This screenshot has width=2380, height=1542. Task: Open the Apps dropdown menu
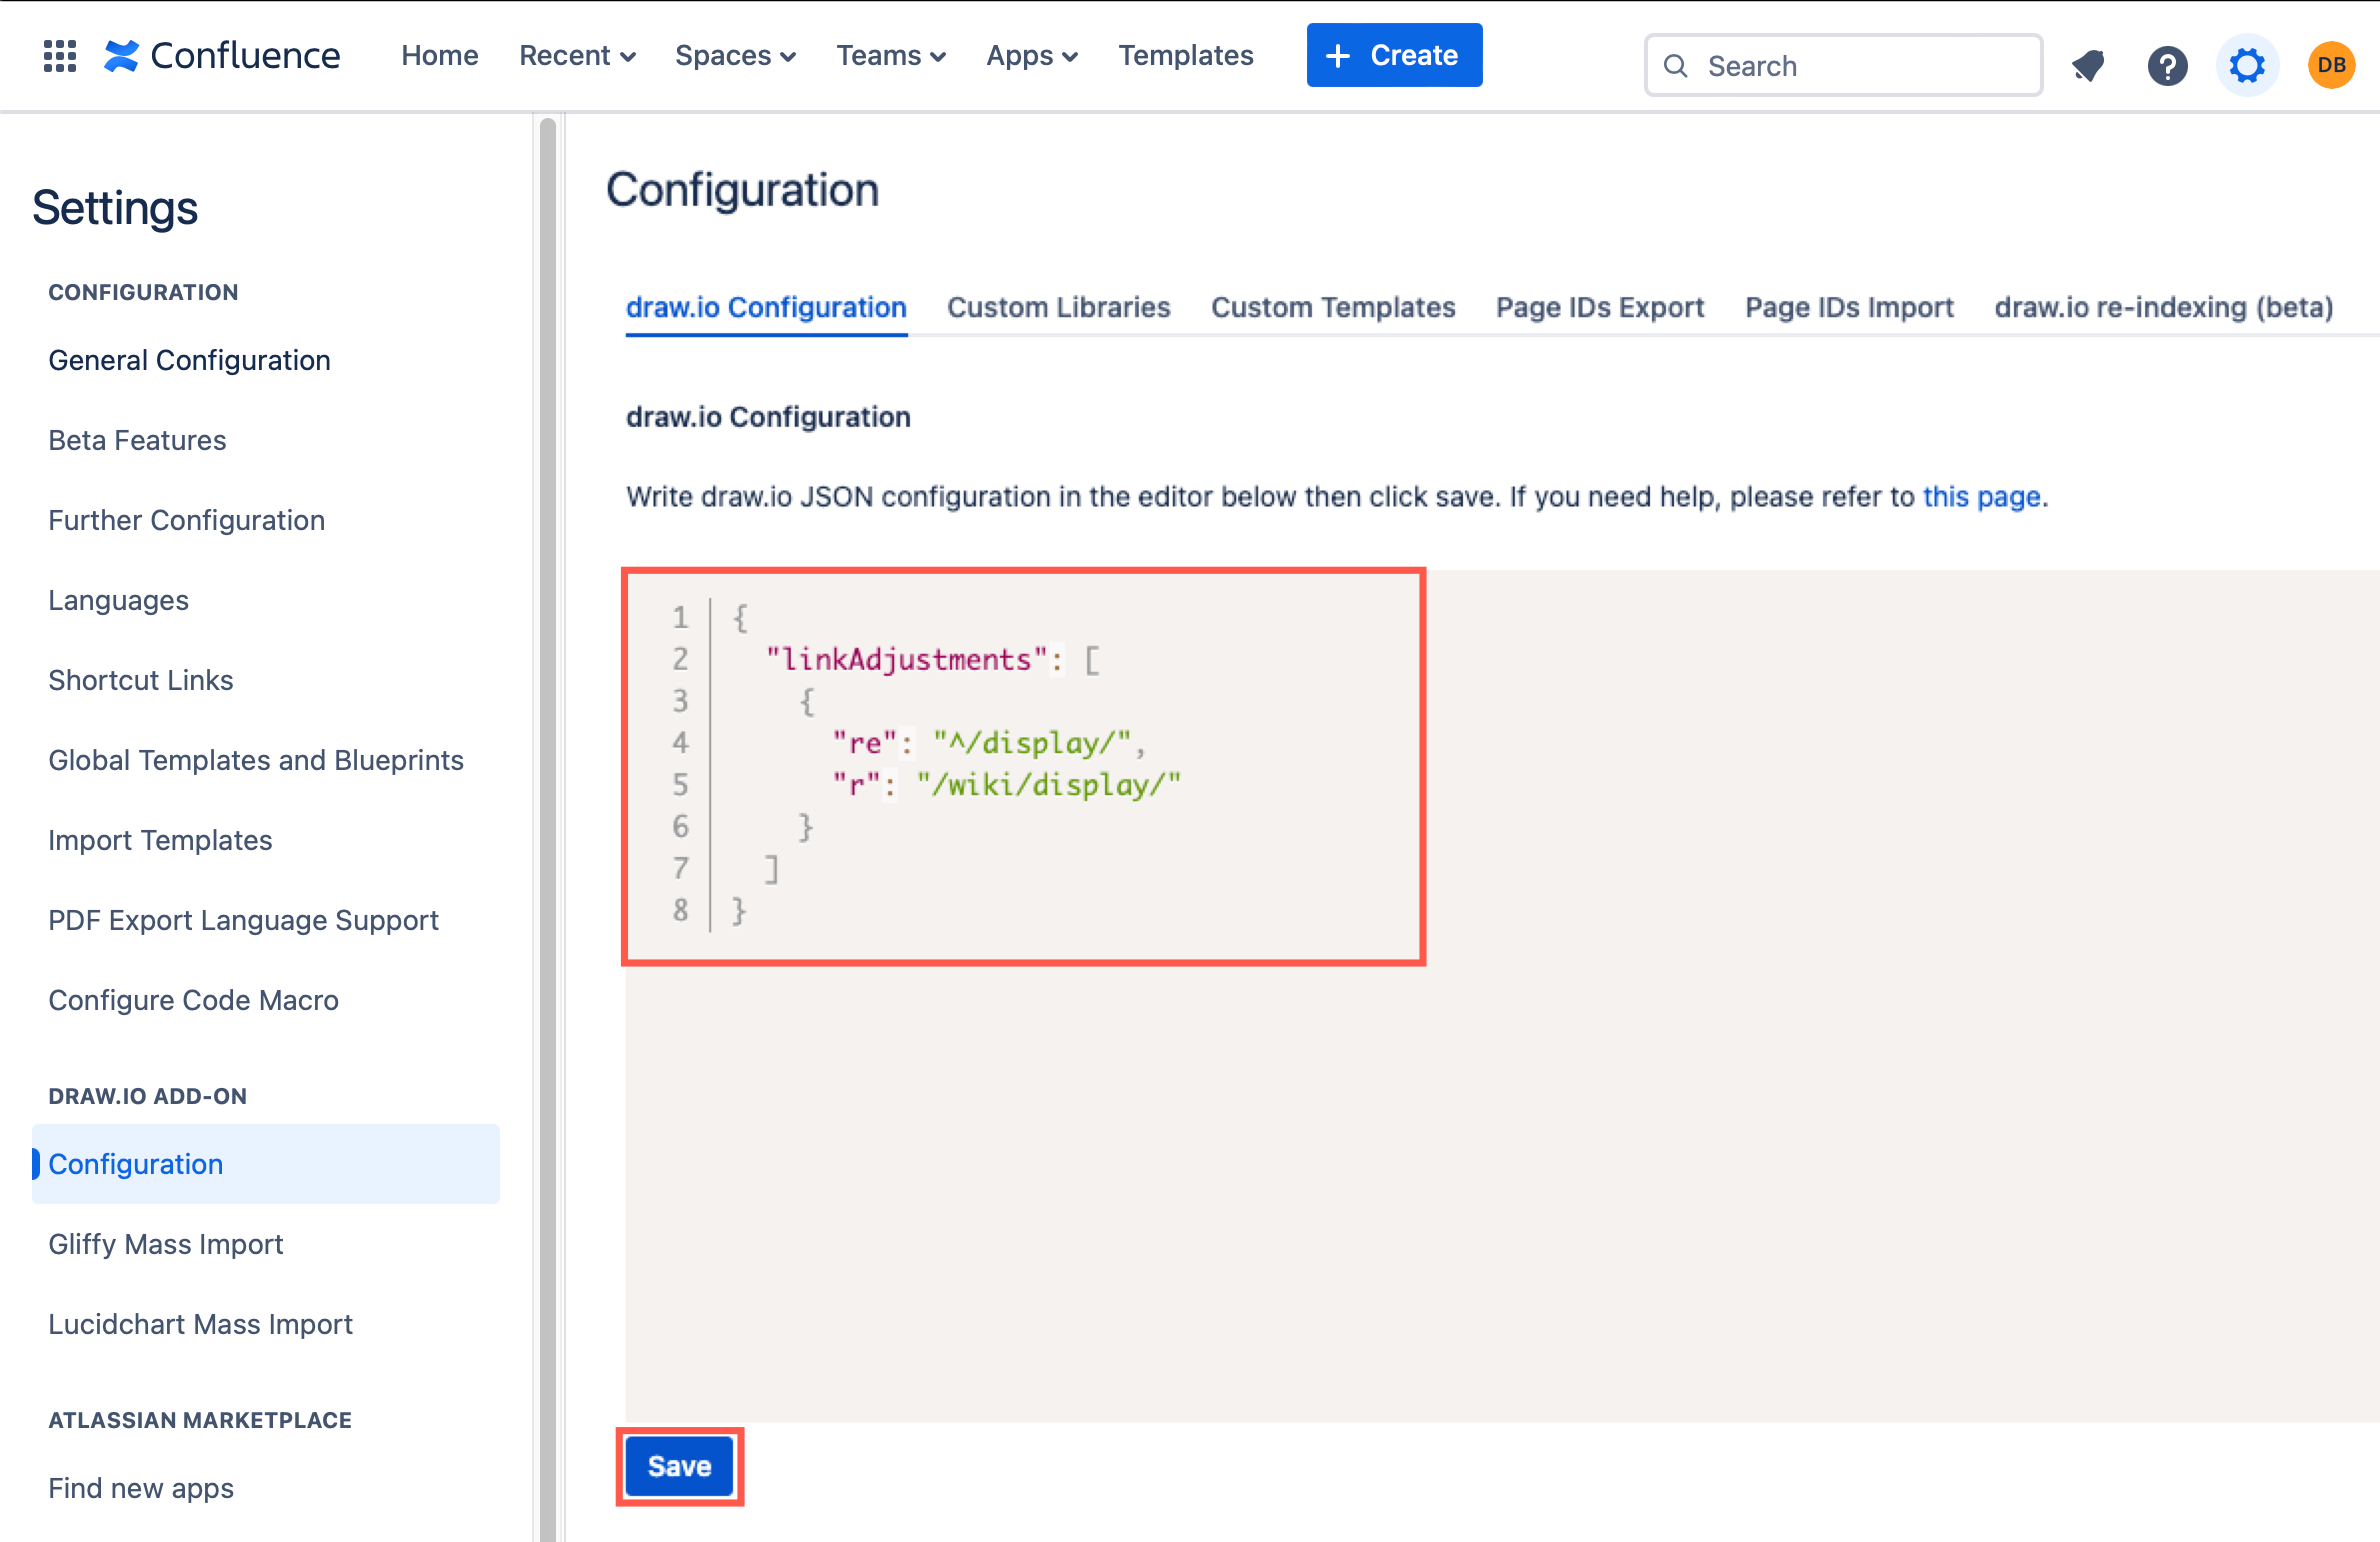click(1032, 55)
